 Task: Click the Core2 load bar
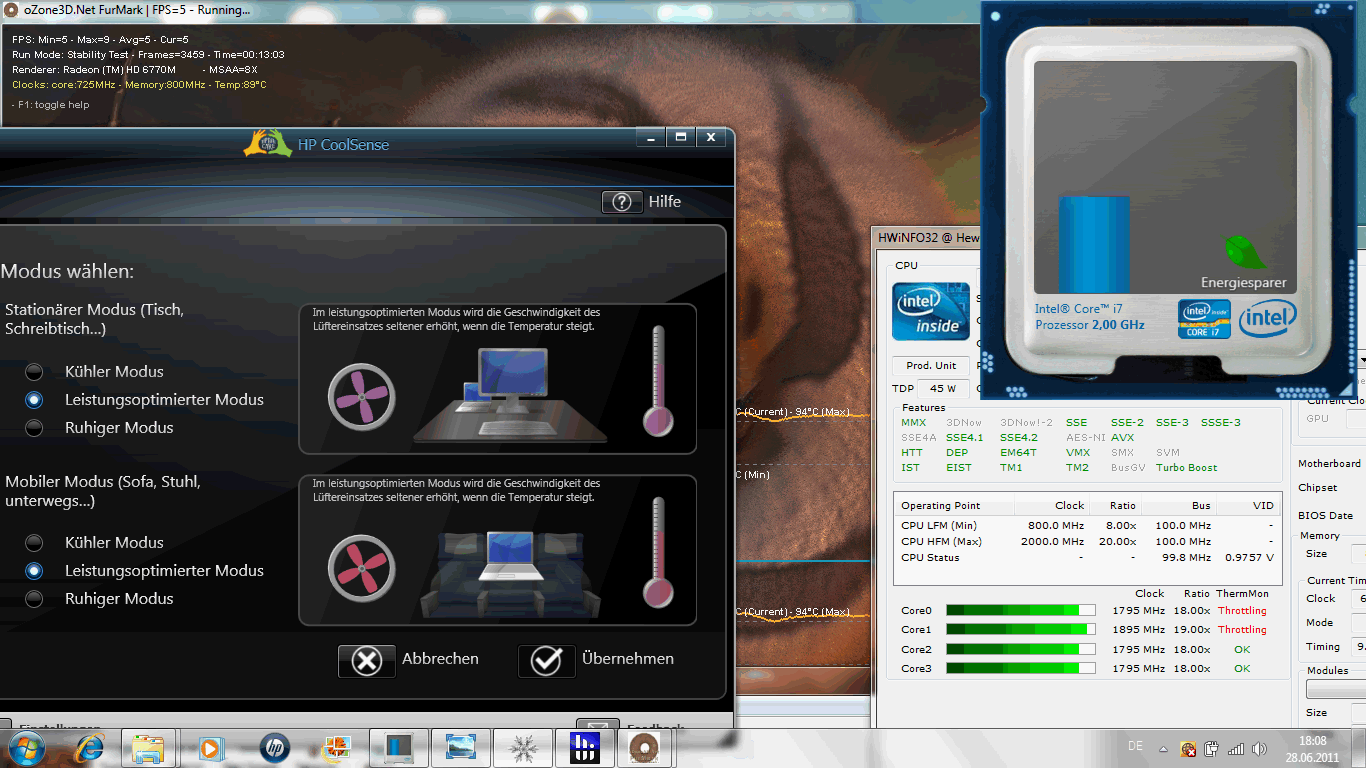pyautogui.click(x=1020, y=649)
